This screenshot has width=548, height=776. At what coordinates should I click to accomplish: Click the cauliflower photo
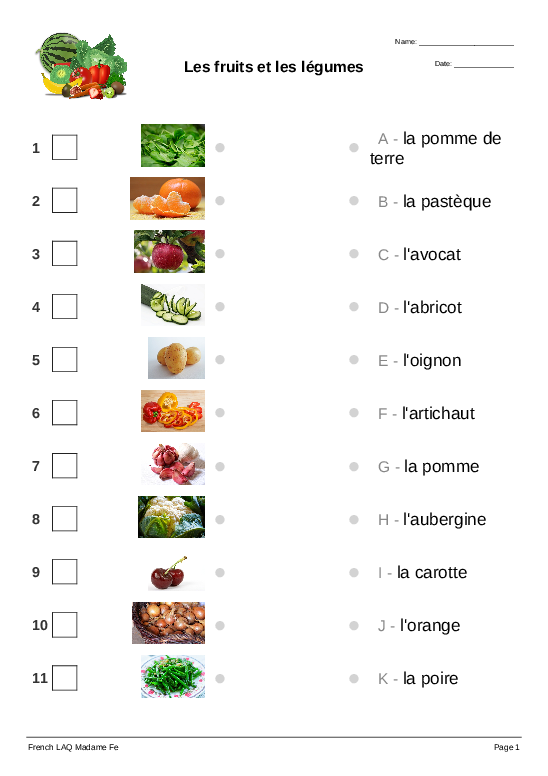pyautogui.click(x=171, y=517)
